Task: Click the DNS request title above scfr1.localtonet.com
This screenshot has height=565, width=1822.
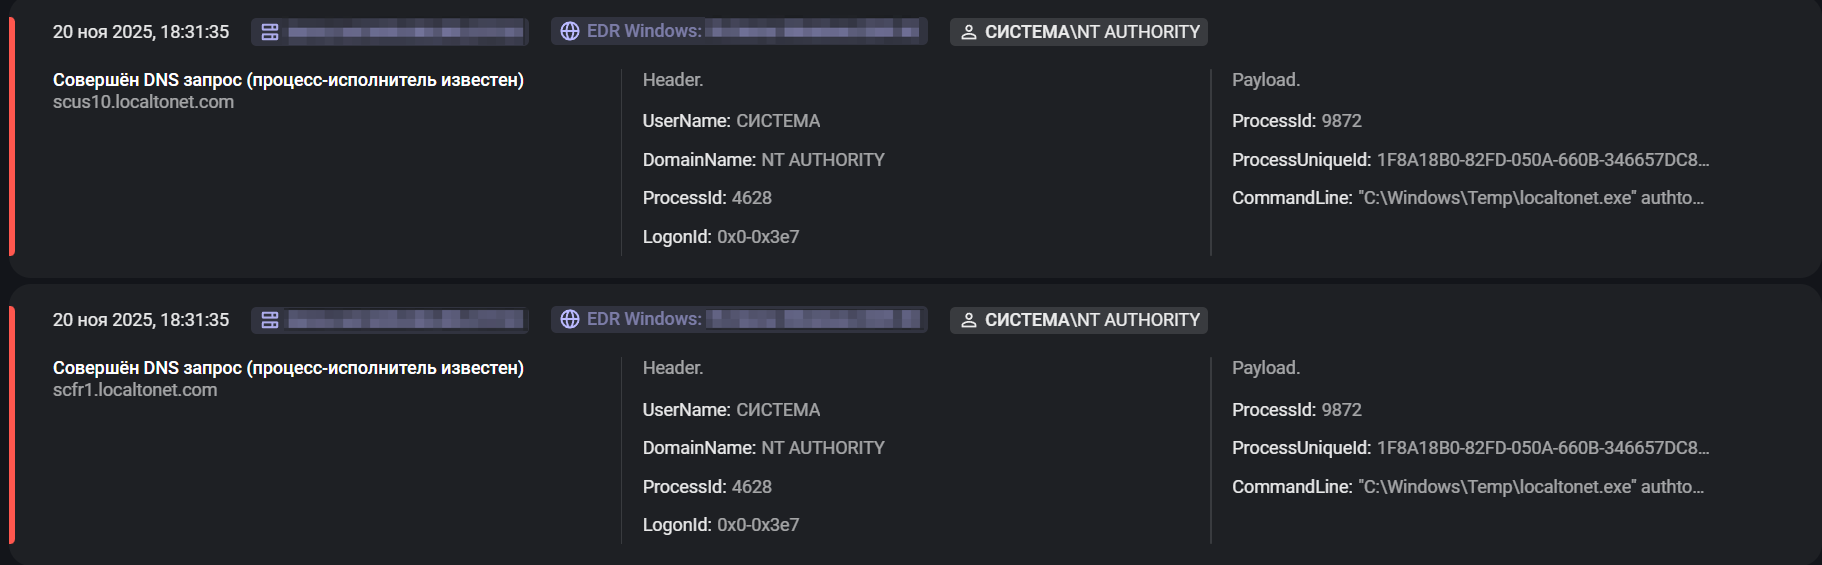Action: click(288, 368)
